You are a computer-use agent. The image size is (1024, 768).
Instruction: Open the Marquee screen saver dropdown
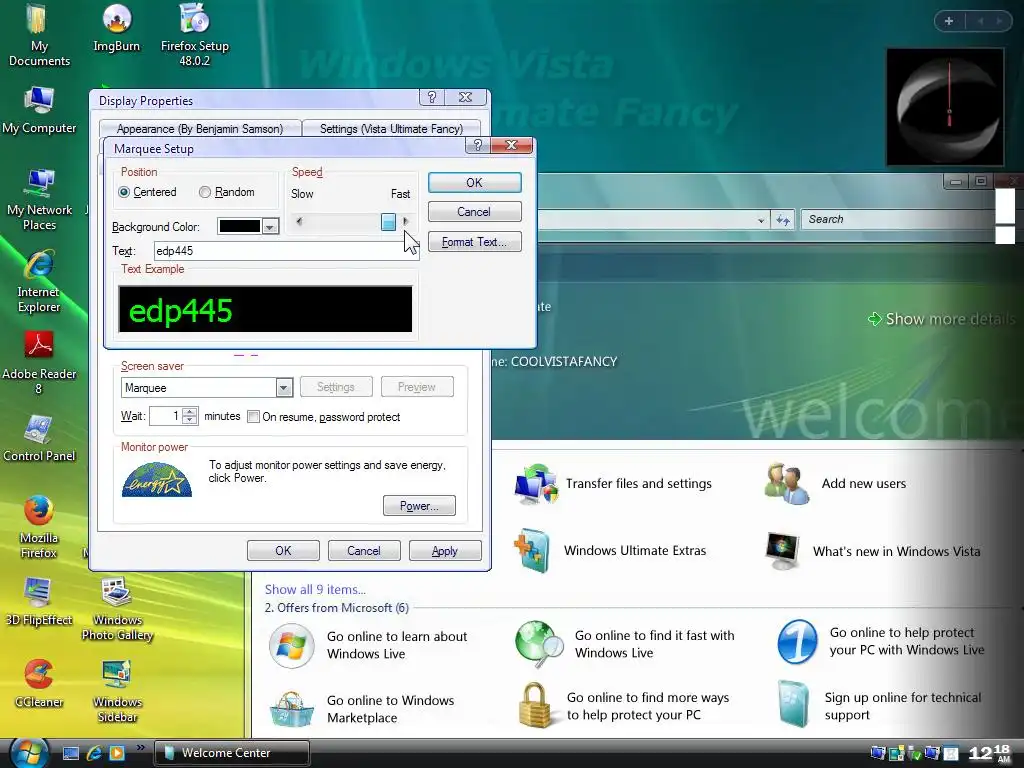[x=283, y=388]
